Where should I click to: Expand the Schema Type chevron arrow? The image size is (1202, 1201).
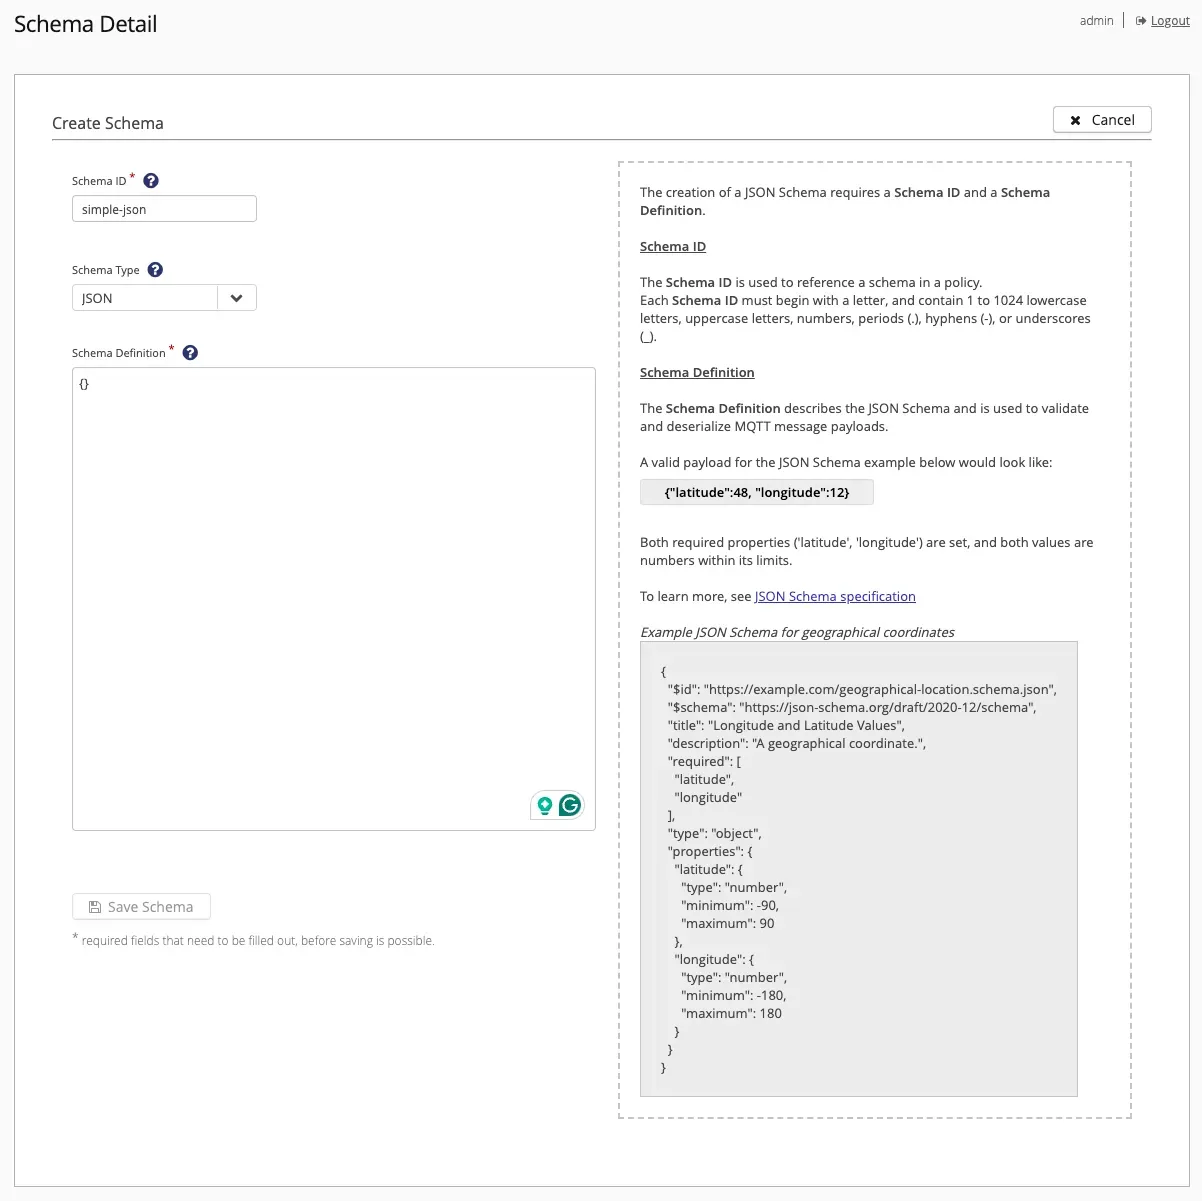[x=236, y=298]
